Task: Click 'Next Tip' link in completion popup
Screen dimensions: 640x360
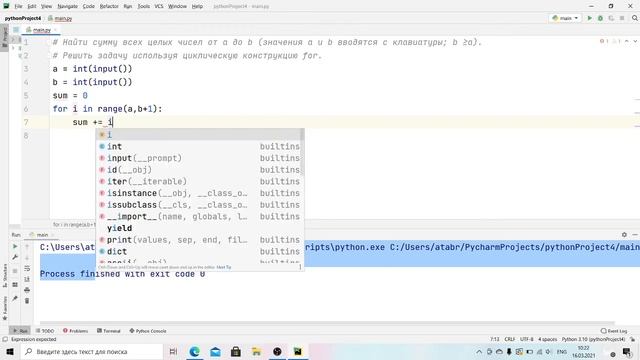Action: point(224,267)
